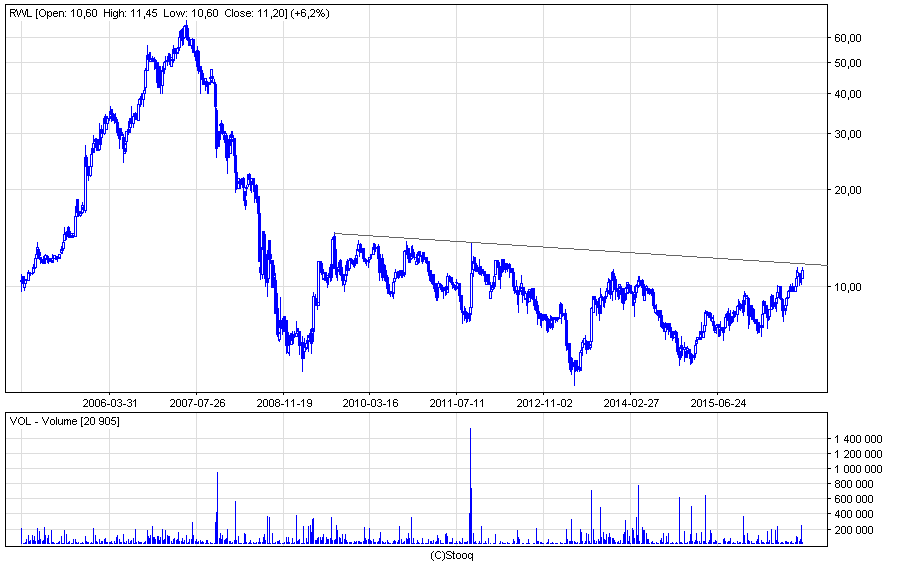900x563 pixels.
Task: Click the 2011-07-11 date label
Action: [457, 403]
